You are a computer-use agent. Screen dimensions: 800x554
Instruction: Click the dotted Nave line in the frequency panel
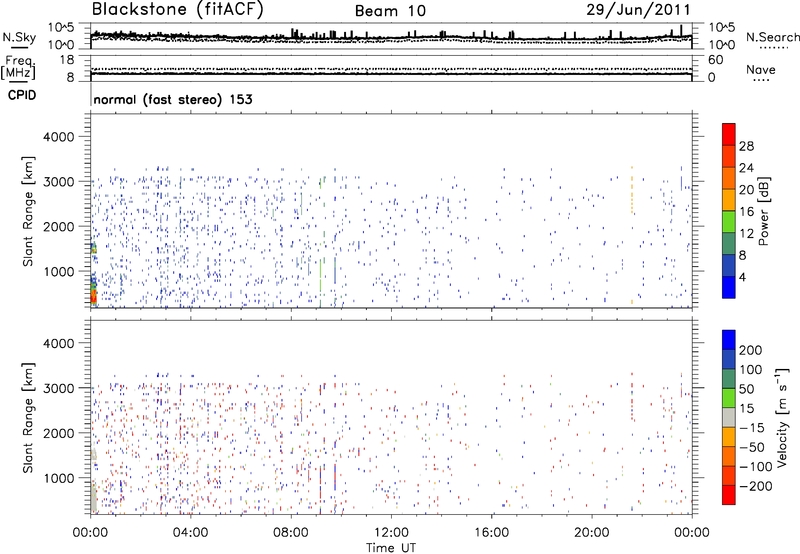click(391, 68)
